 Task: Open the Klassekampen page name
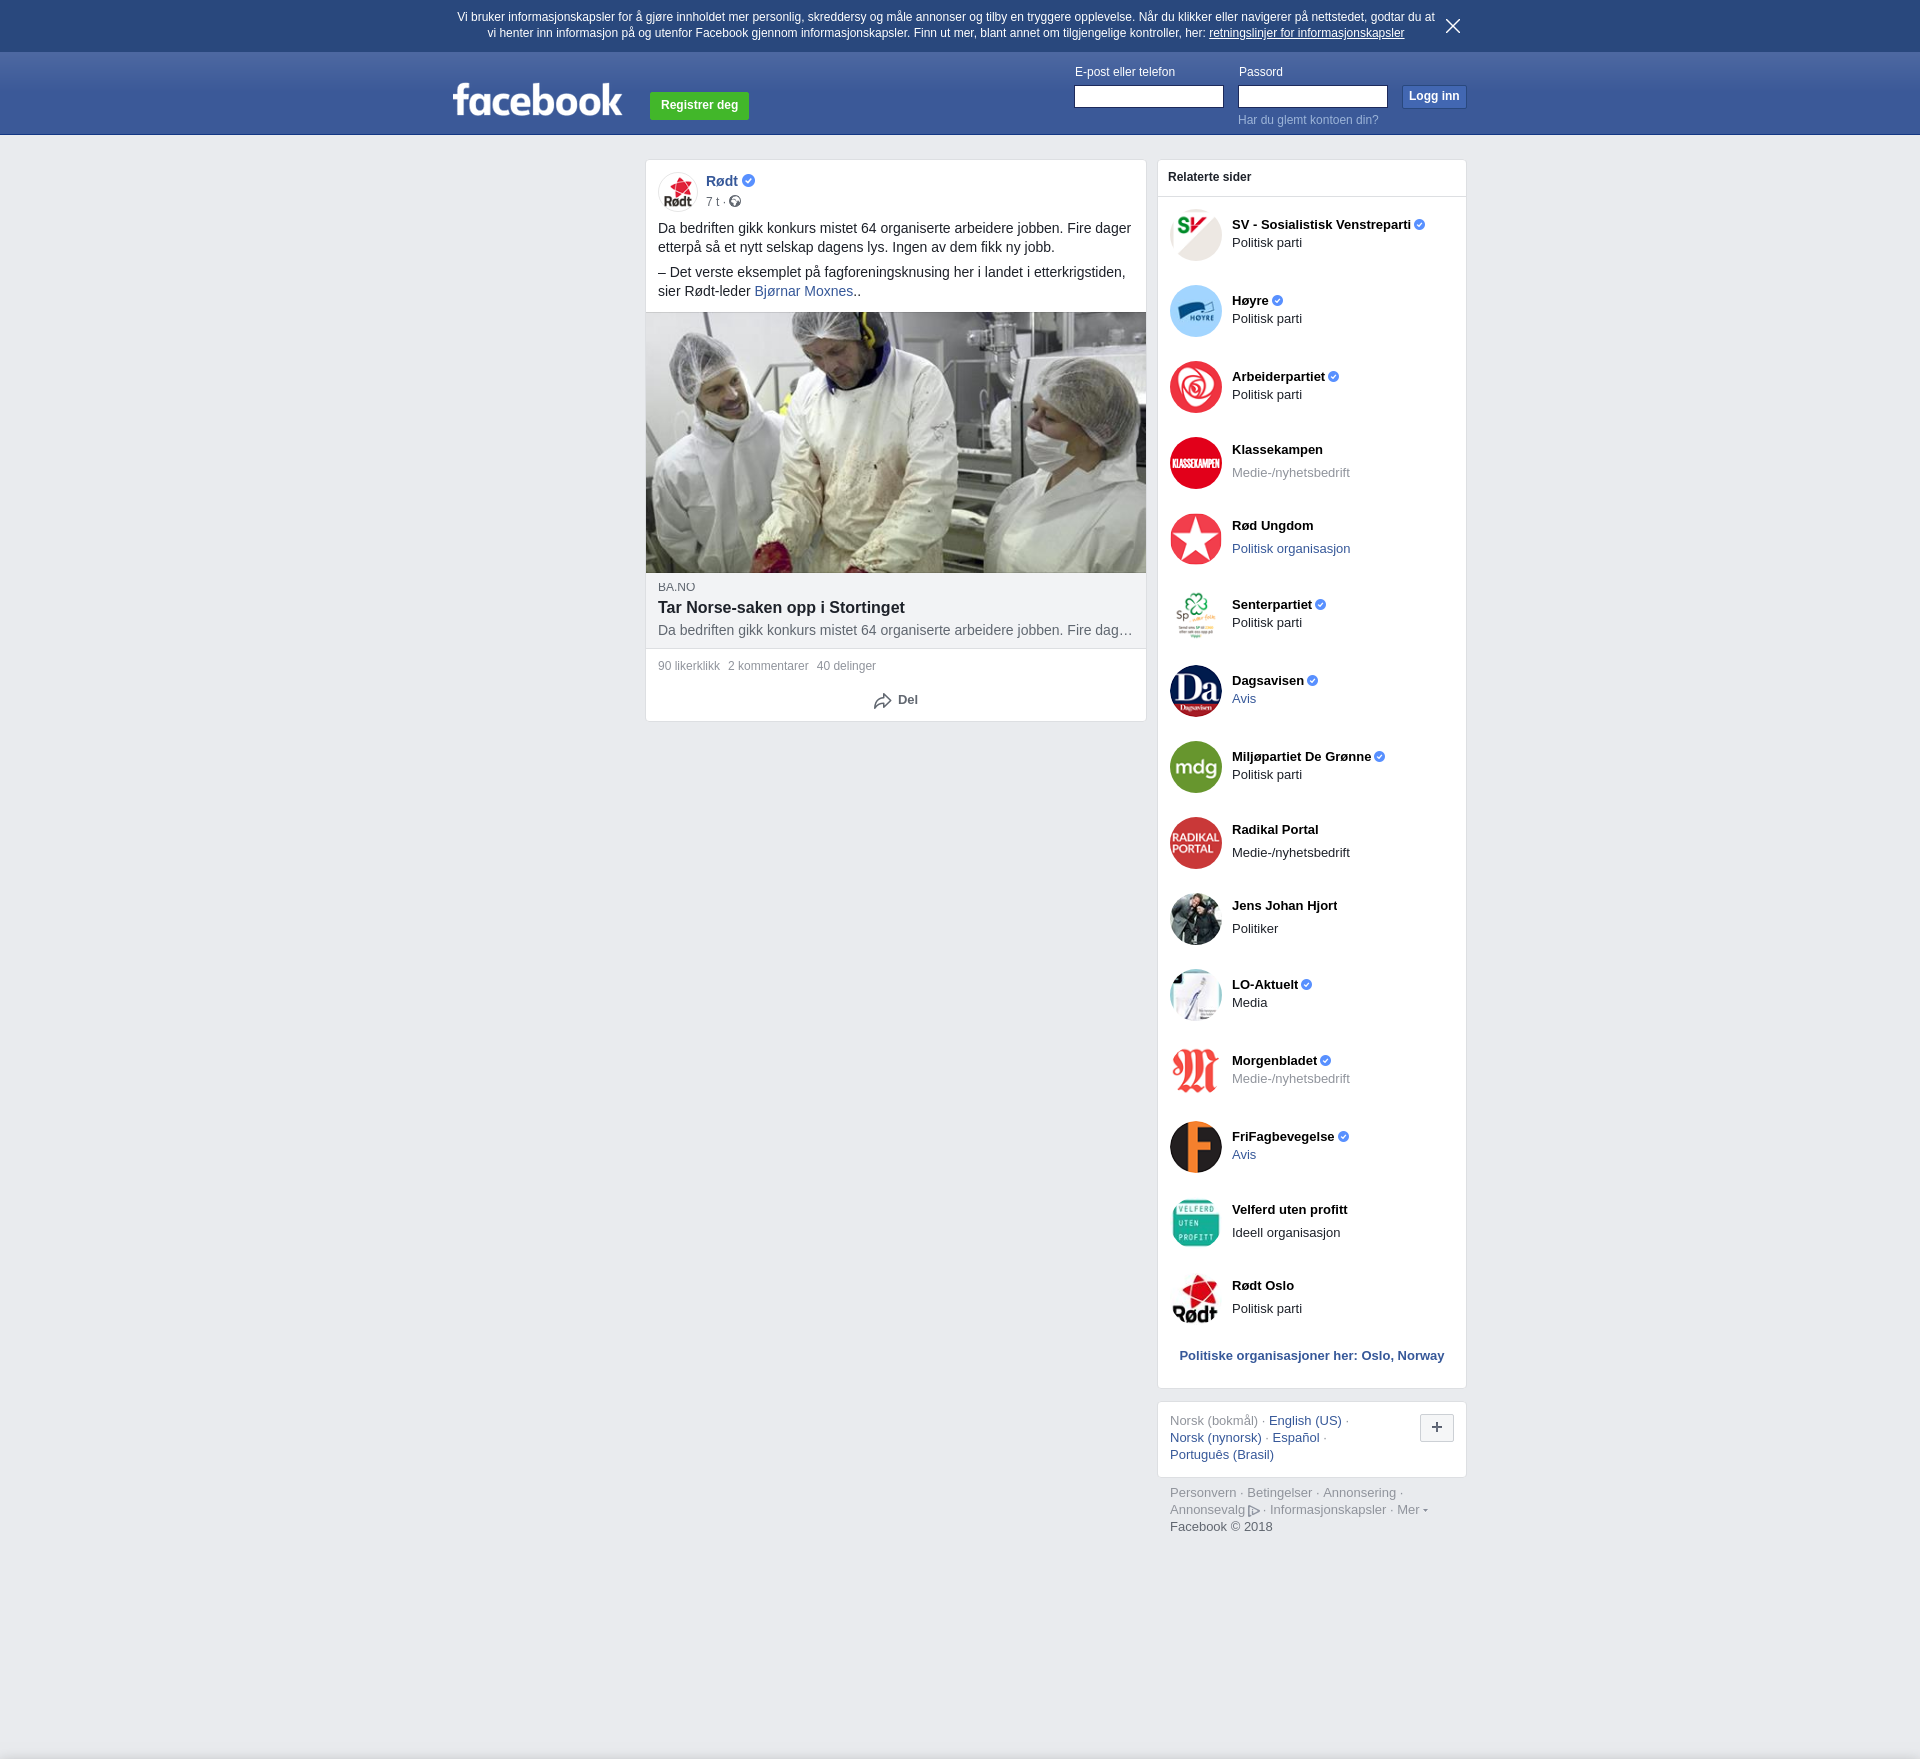click(x=1277, y=450)
